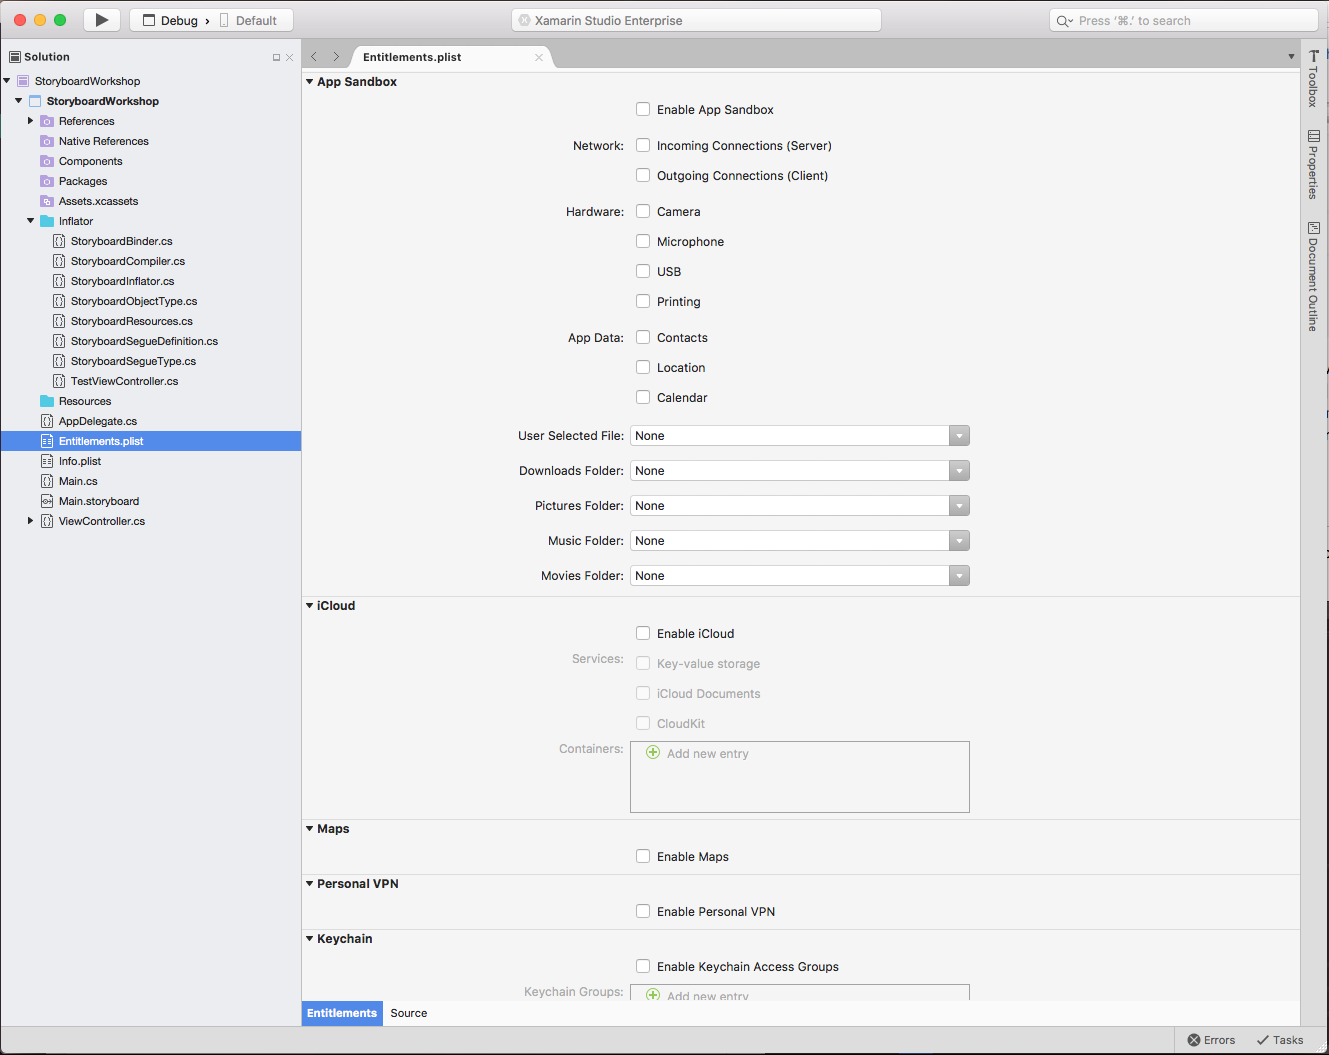Switch to the Source tab
This screenshot has width=1329, height=1055.
[408, 1013]
